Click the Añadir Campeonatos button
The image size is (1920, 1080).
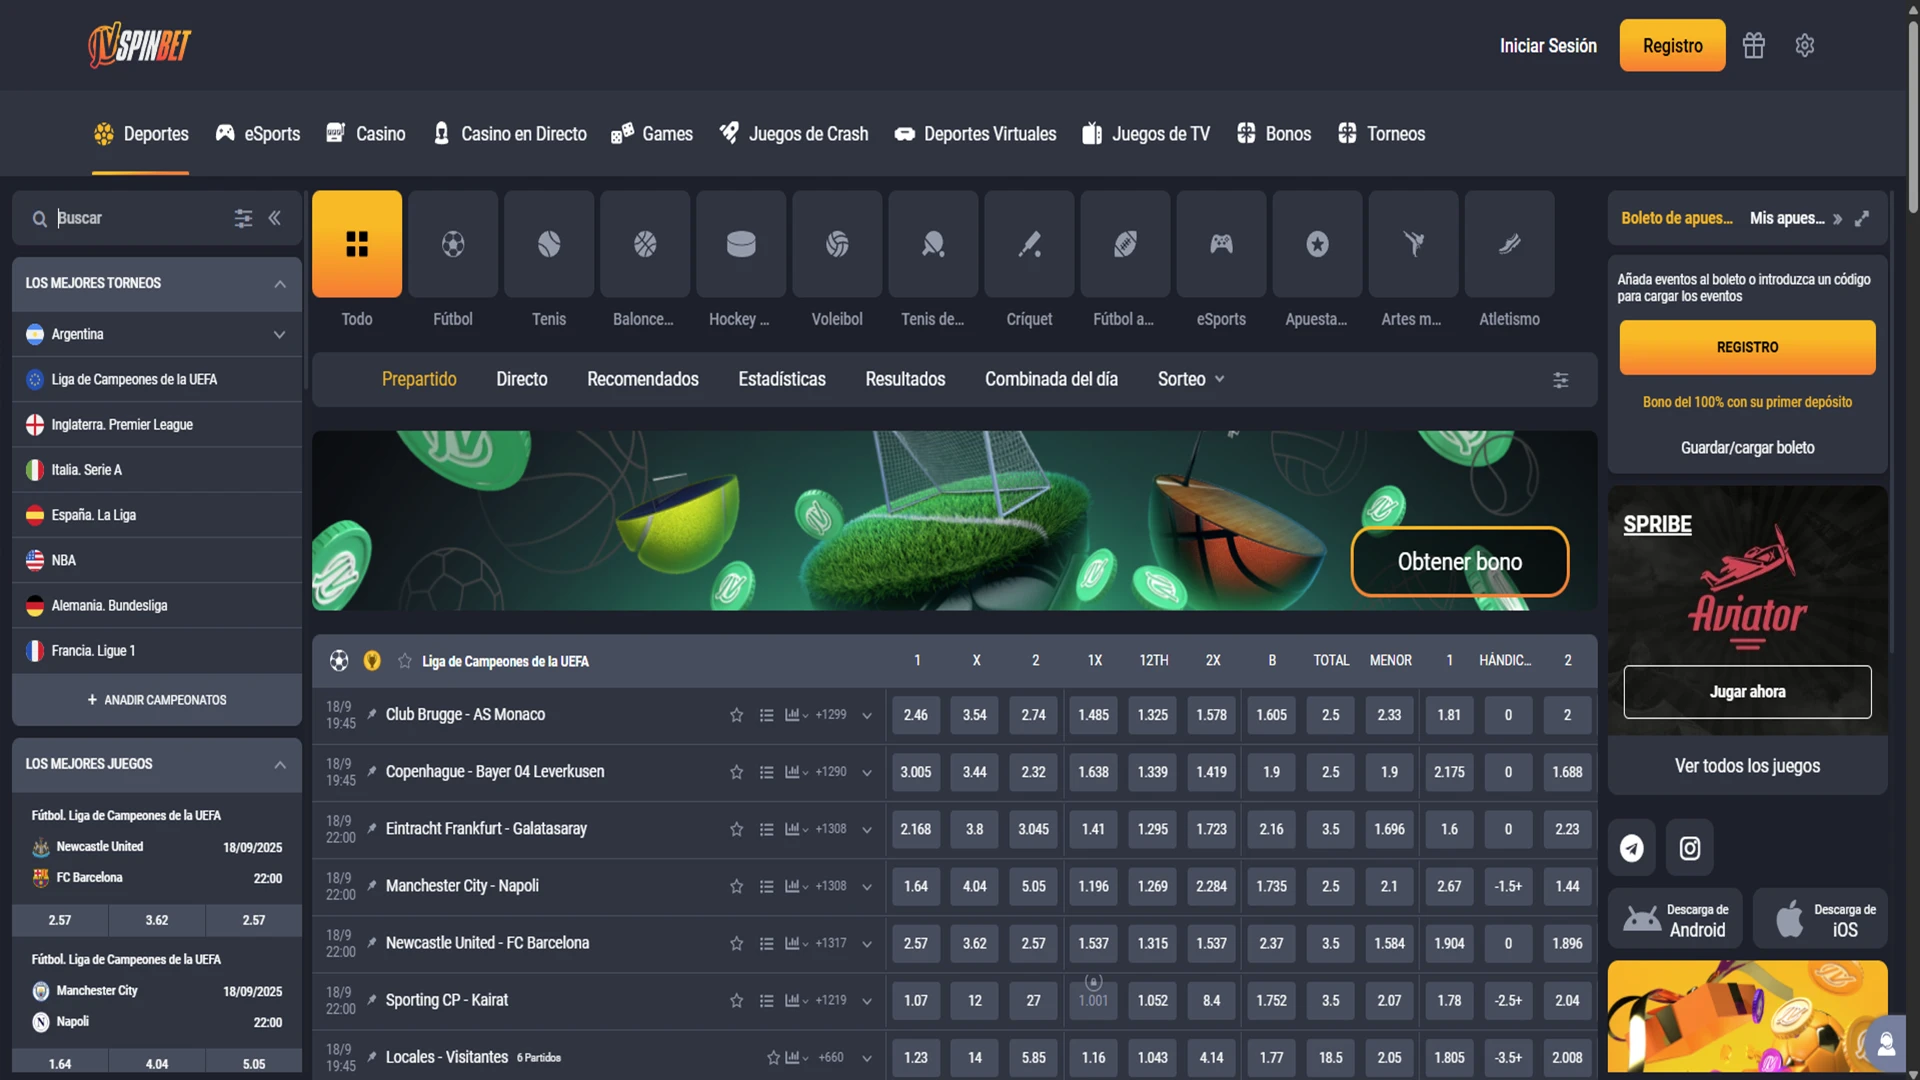tap(157, 700)
